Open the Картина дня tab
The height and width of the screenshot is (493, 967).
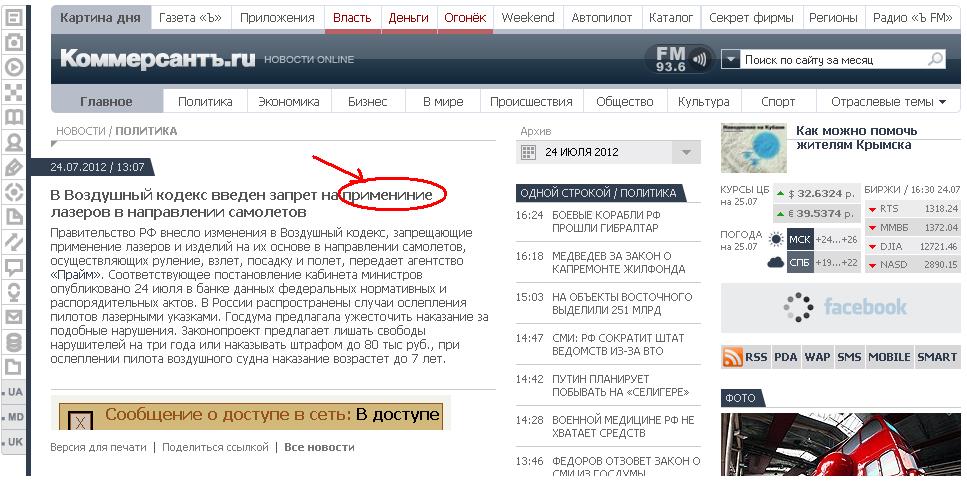[x=101, y=18]
